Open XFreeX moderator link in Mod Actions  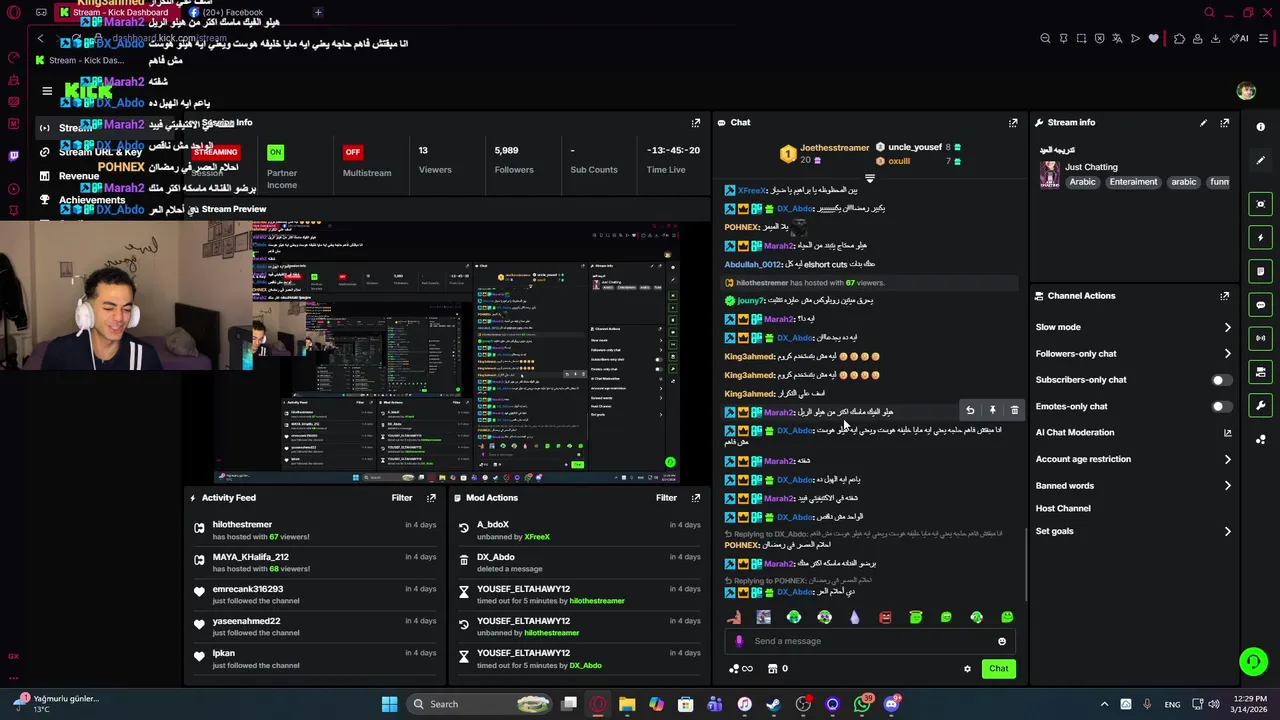537,537
